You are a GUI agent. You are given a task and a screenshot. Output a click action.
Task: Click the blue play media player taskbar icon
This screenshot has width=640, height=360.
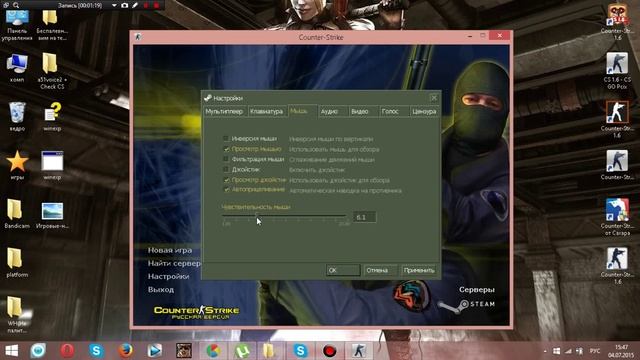pyautogui.click(x=154, y=351)
